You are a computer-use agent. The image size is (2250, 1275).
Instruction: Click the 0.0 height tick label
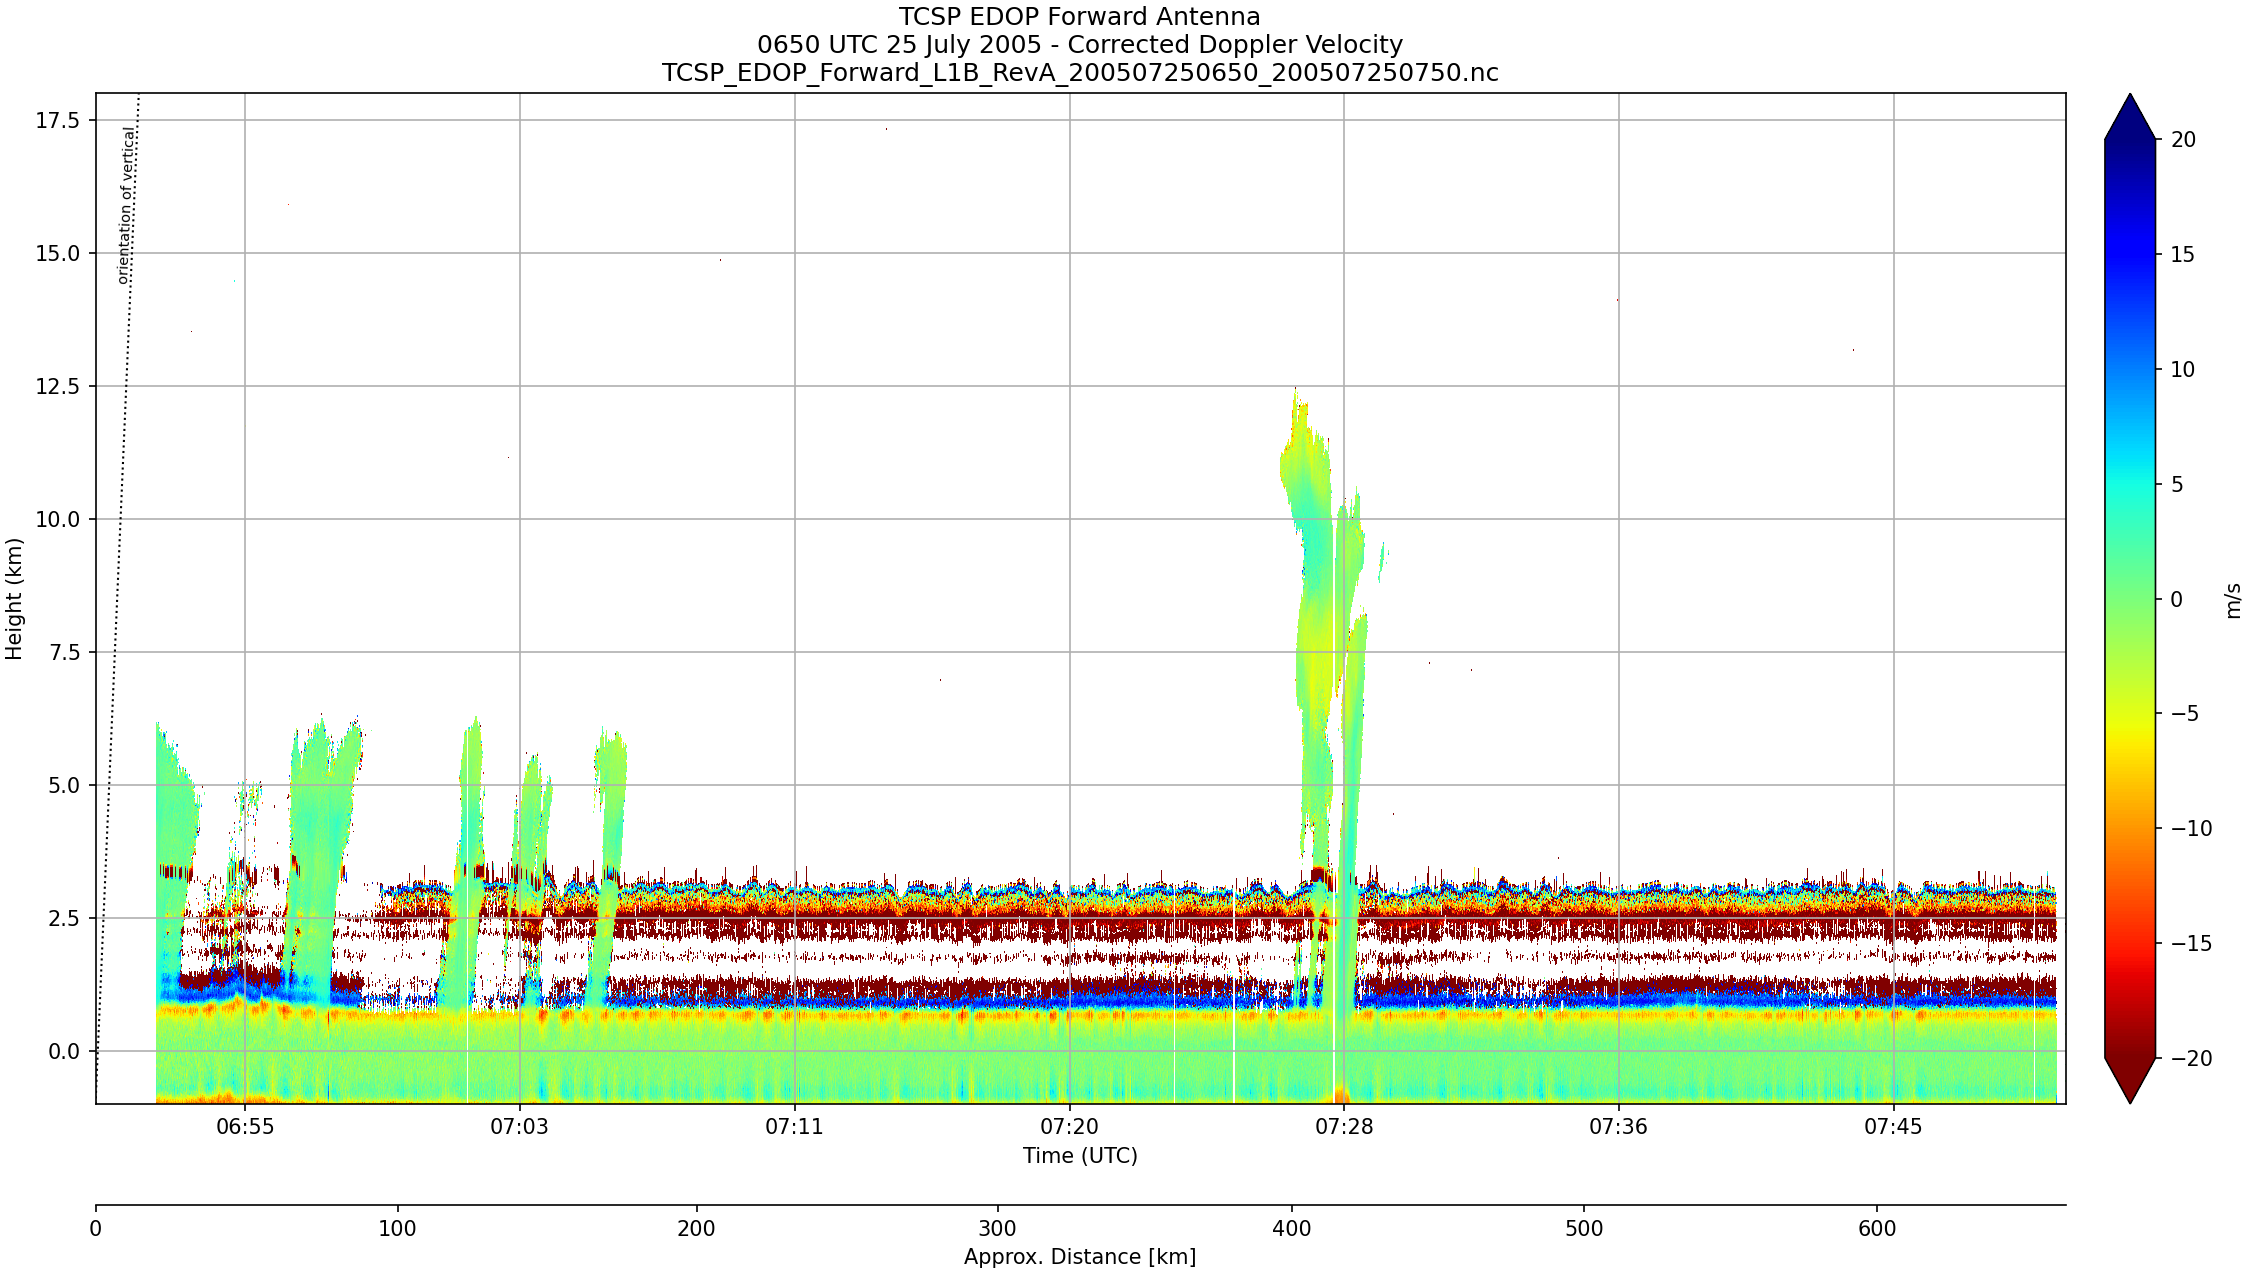tap(64, 1052)
